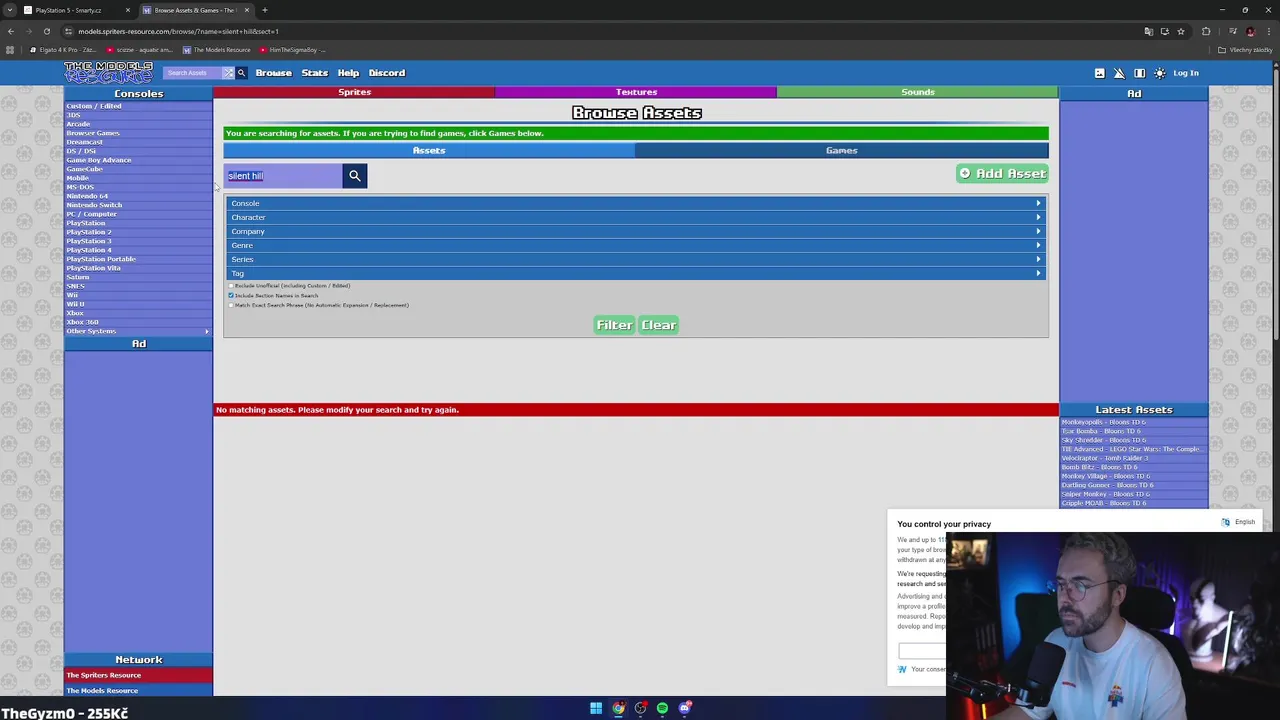
Task: Expand Other Systems in Consoles list
Action: coord(138,331)
